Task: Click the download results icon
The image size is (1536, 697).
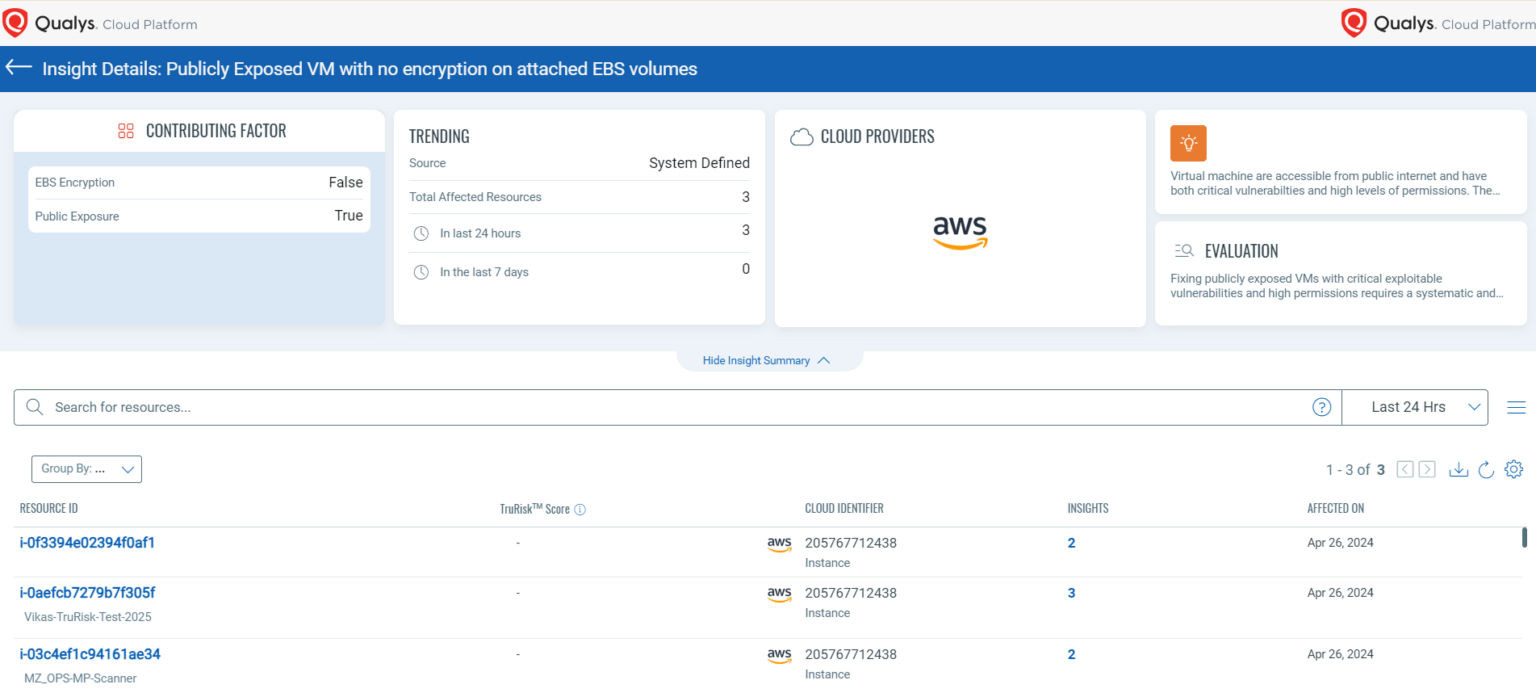Action: click(1459, 468)
